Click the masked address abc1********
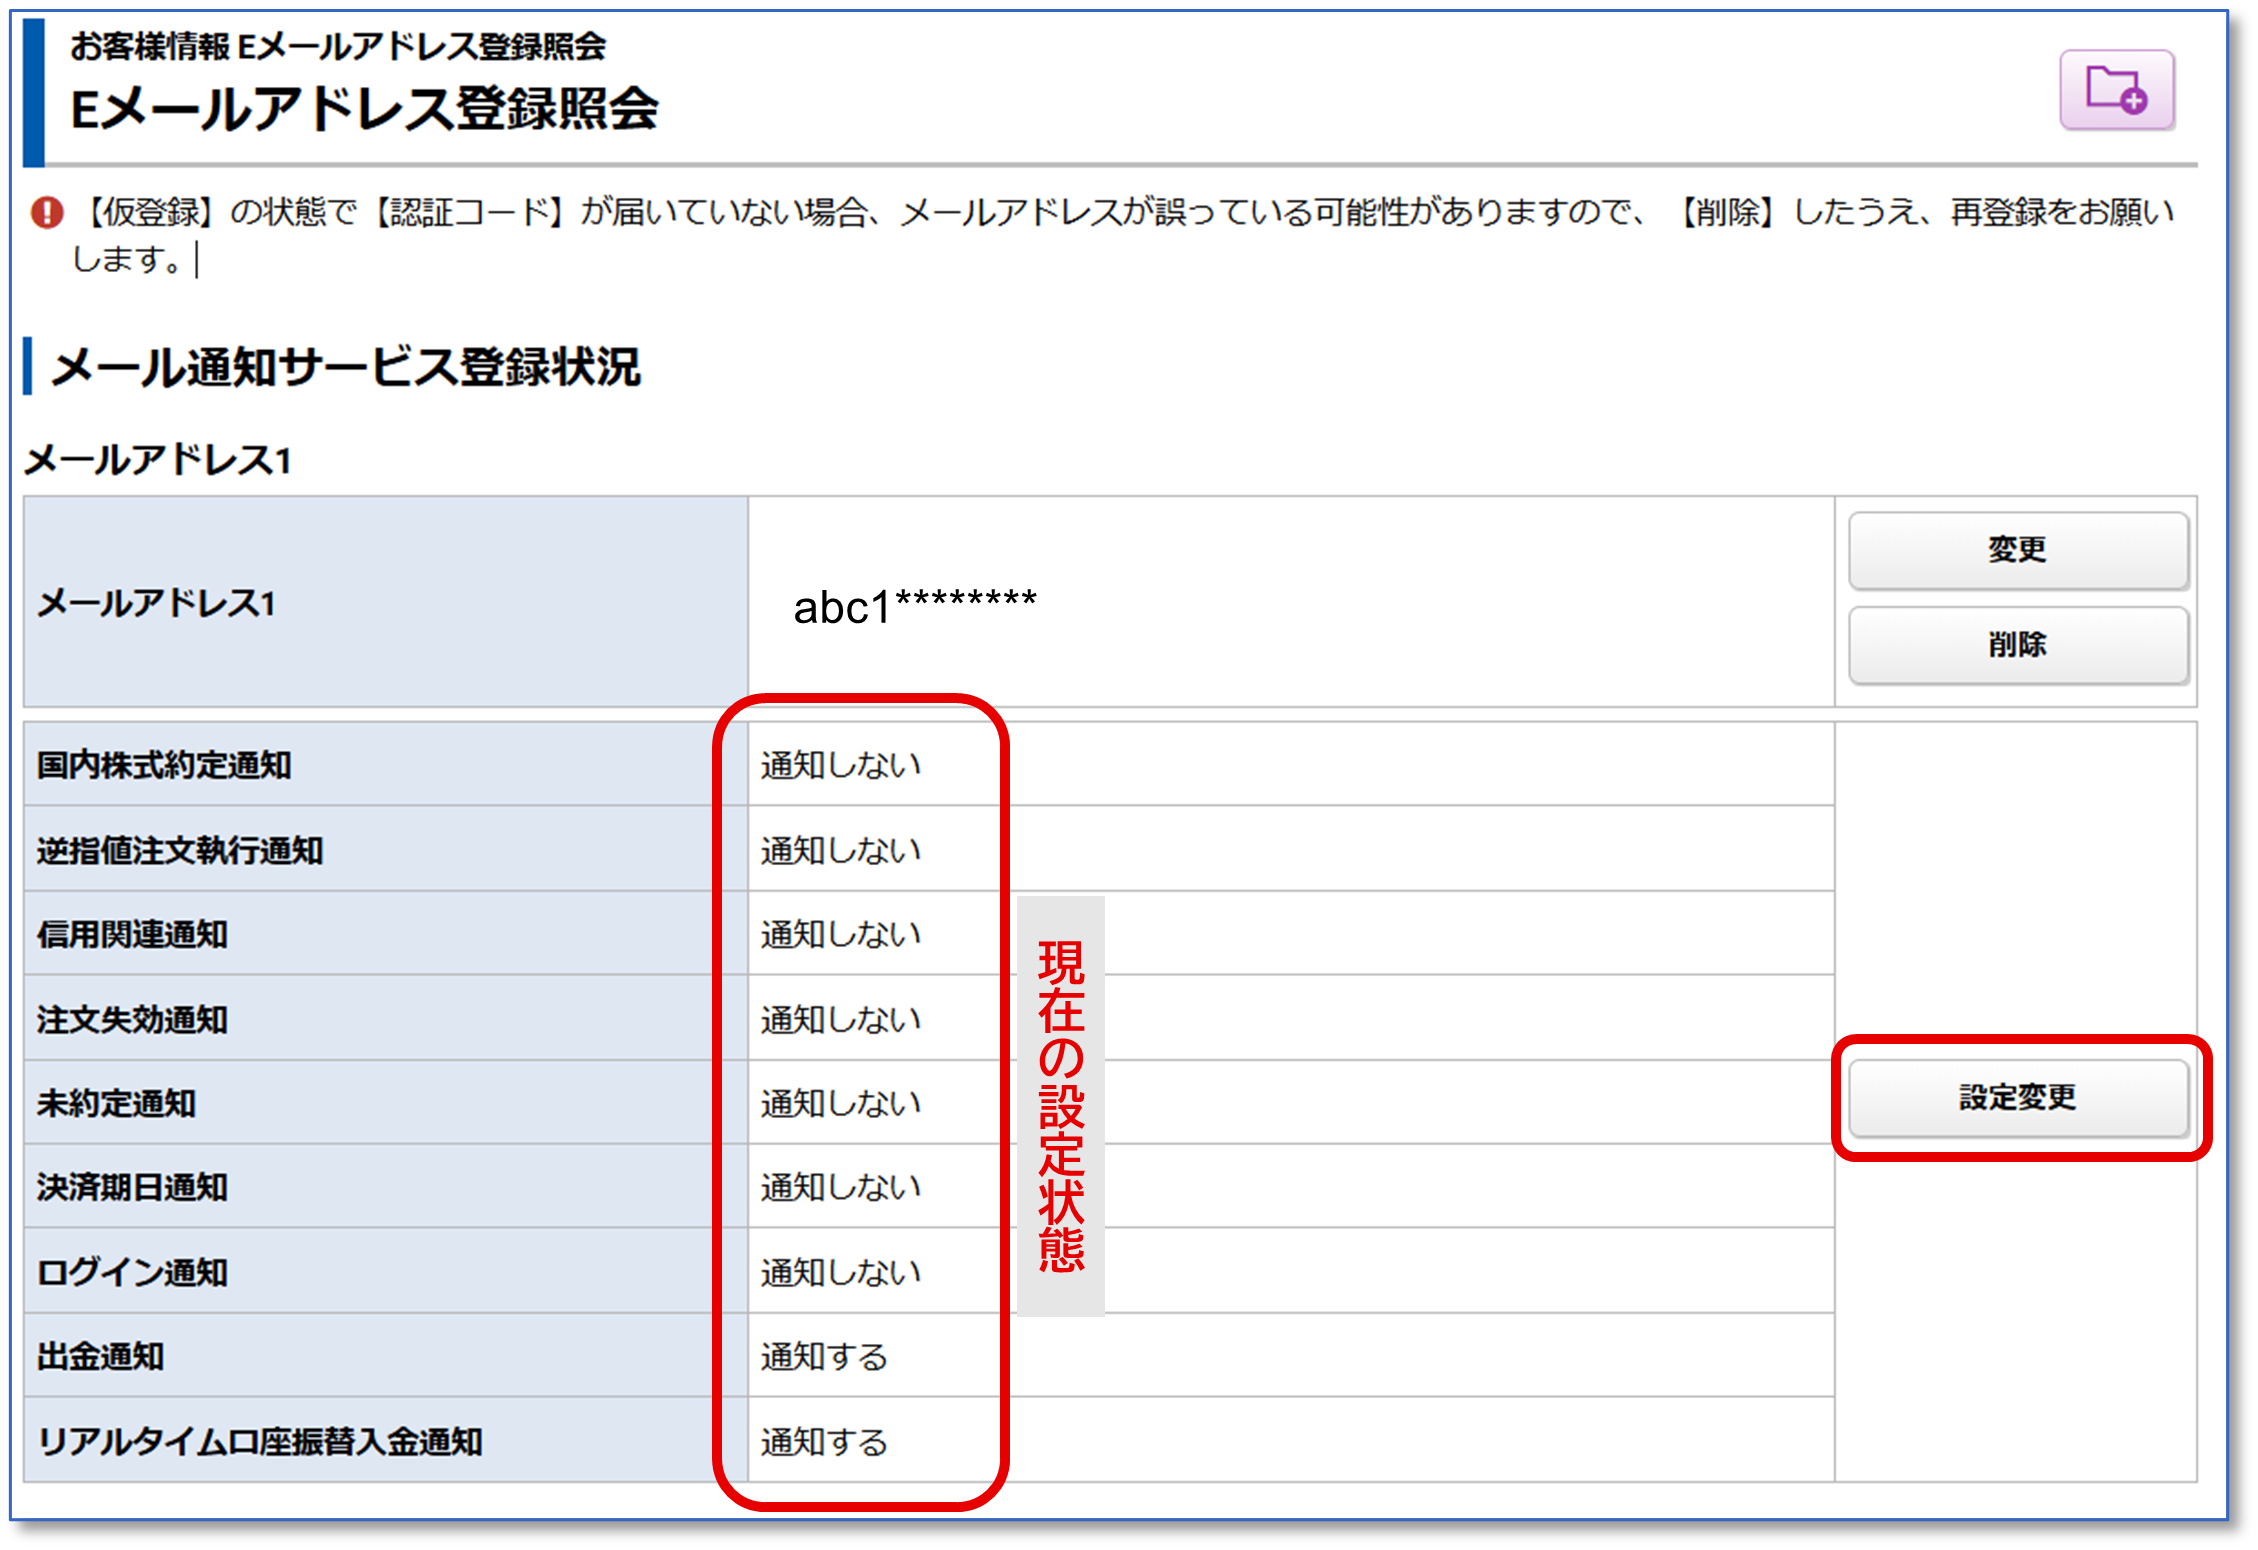 pos(914,606)
